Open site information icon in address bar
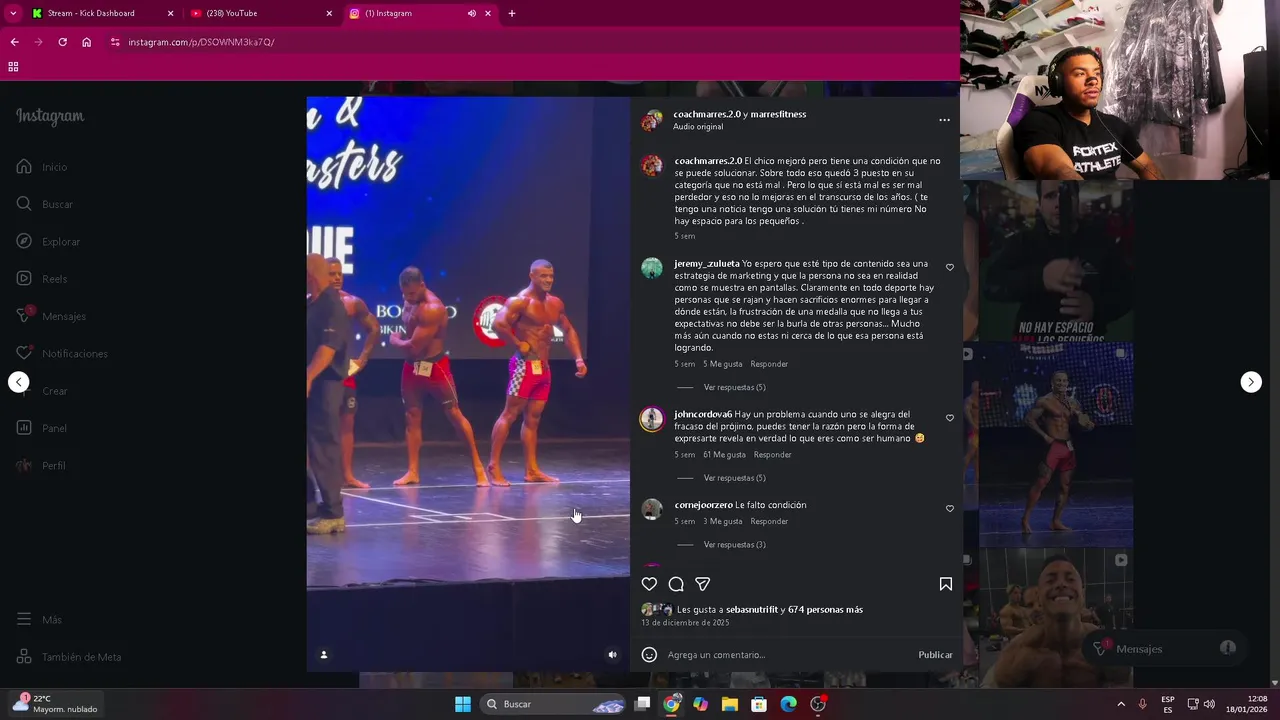 click(x=115, y=42)
